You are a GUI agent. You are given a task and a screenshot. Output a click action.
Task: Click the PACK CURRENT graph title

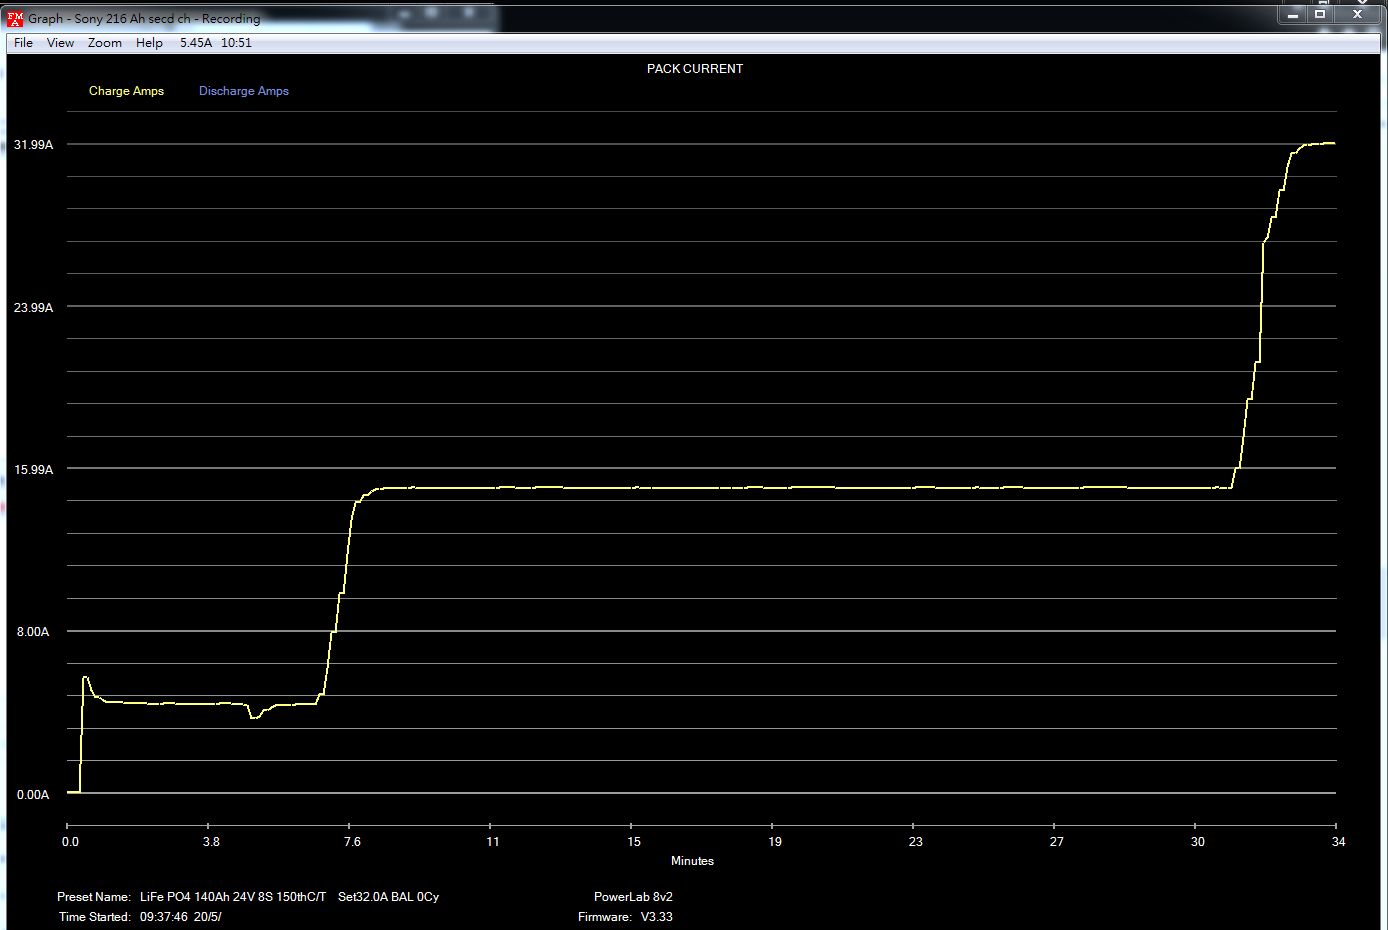tap(694, 69)
